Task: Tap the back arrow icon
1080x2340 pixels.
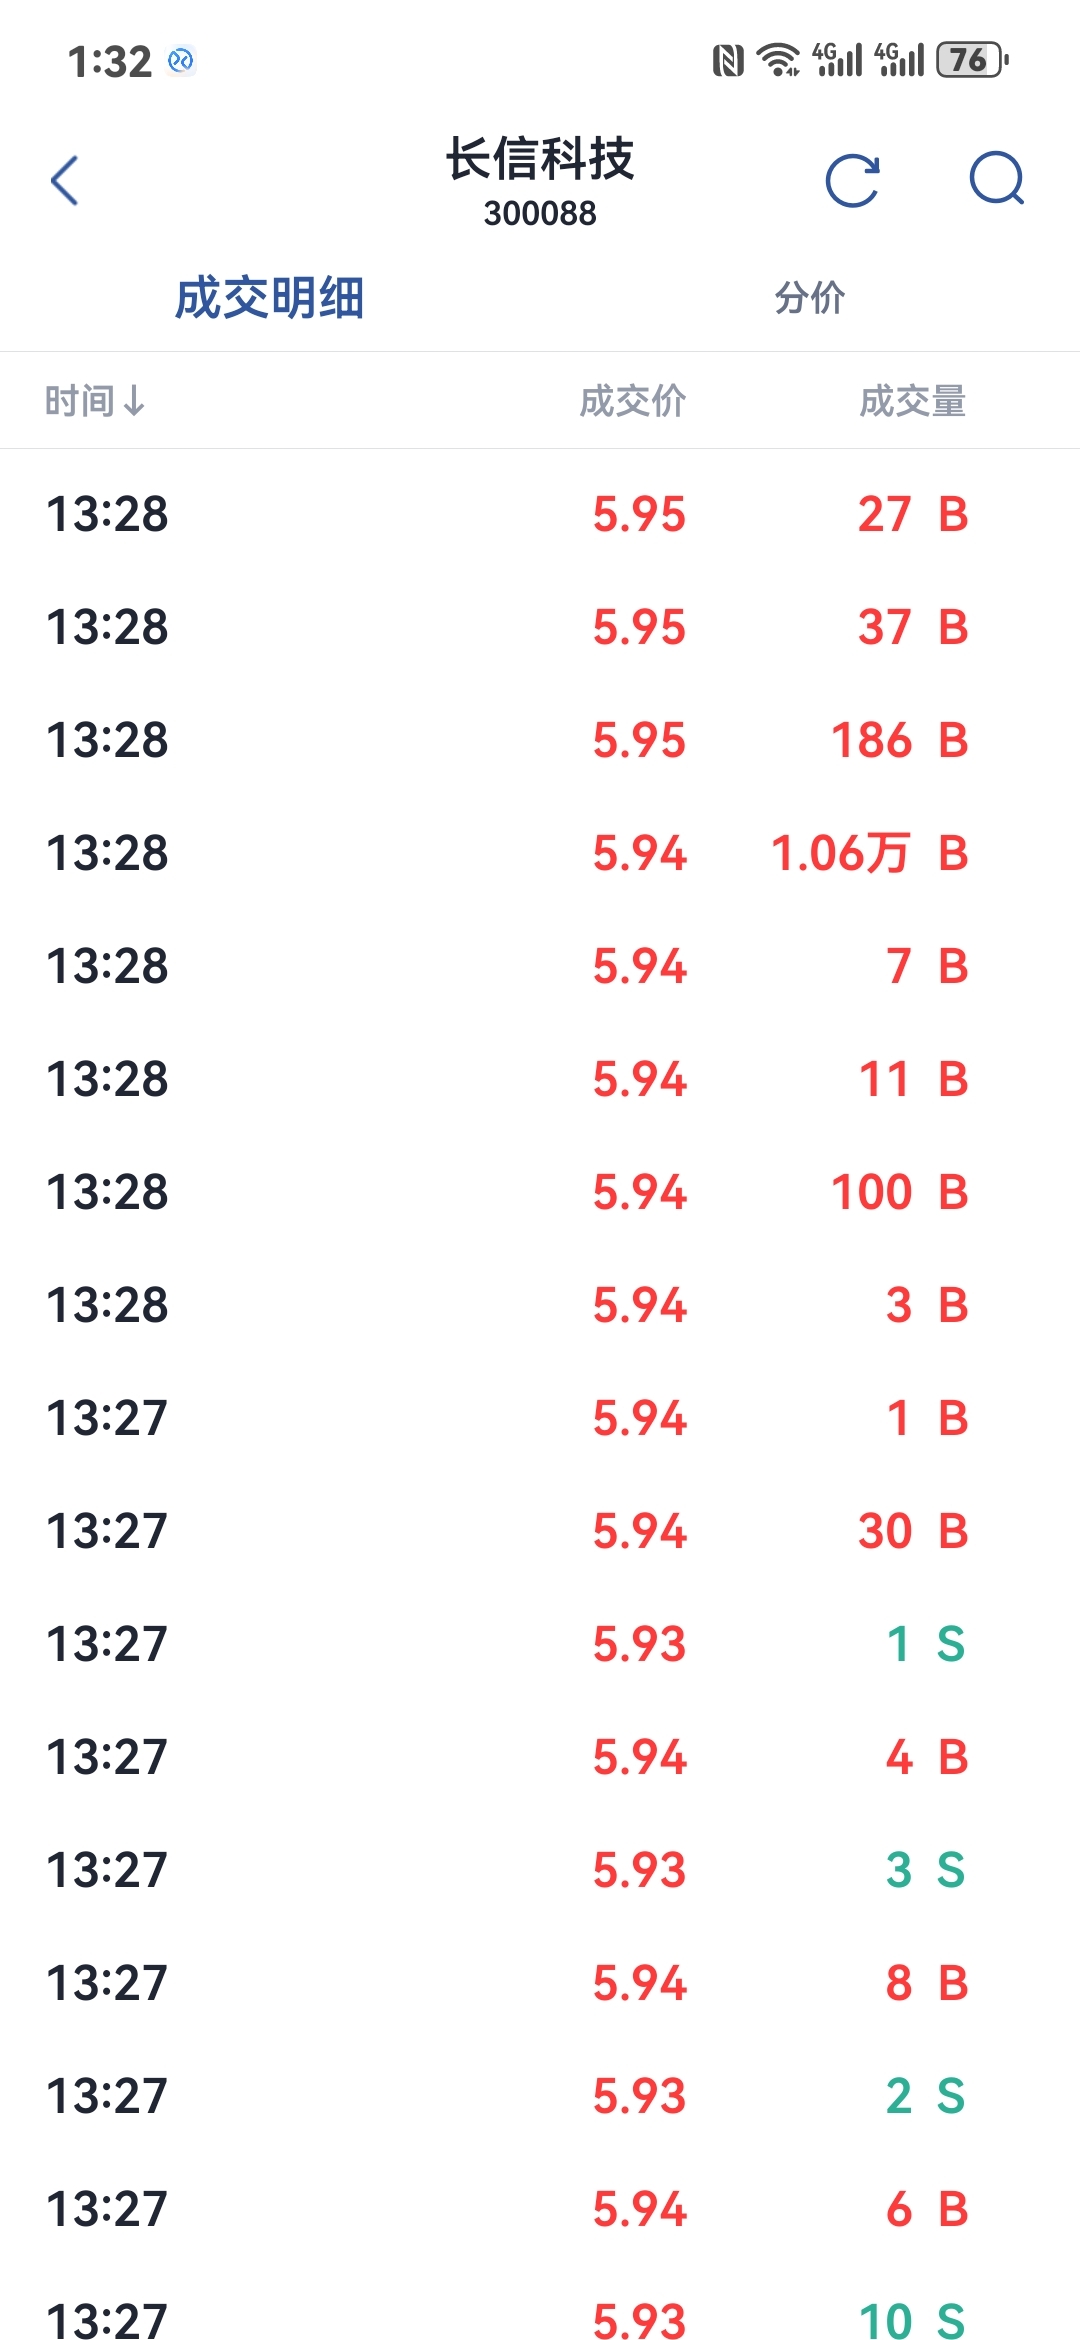Action: point(65,181)
